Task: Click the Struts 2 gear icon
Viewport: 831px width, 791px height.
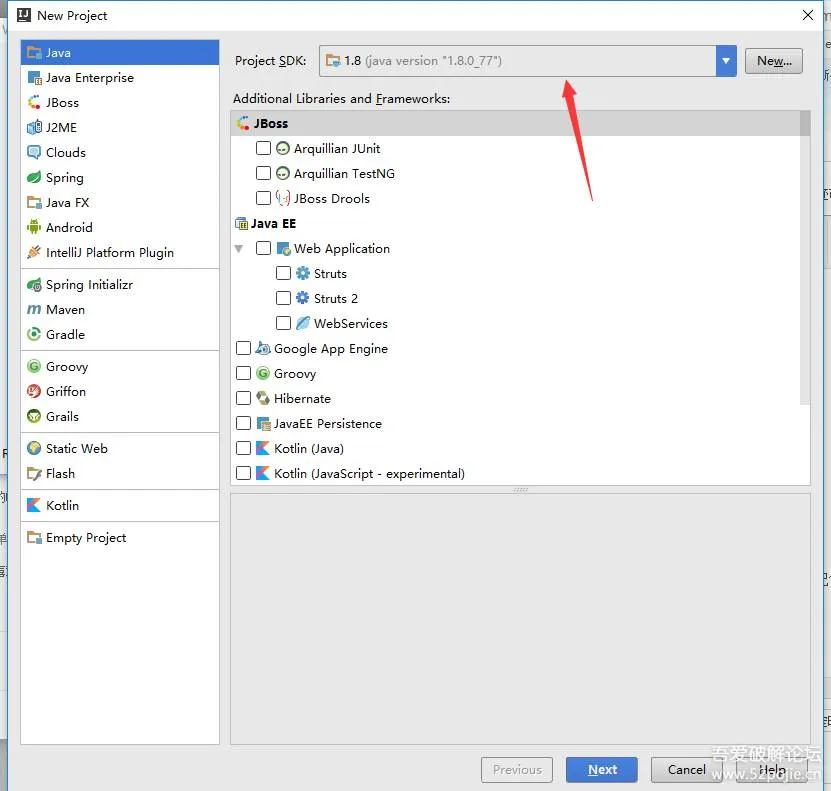Action: click(x=303, y=298)
